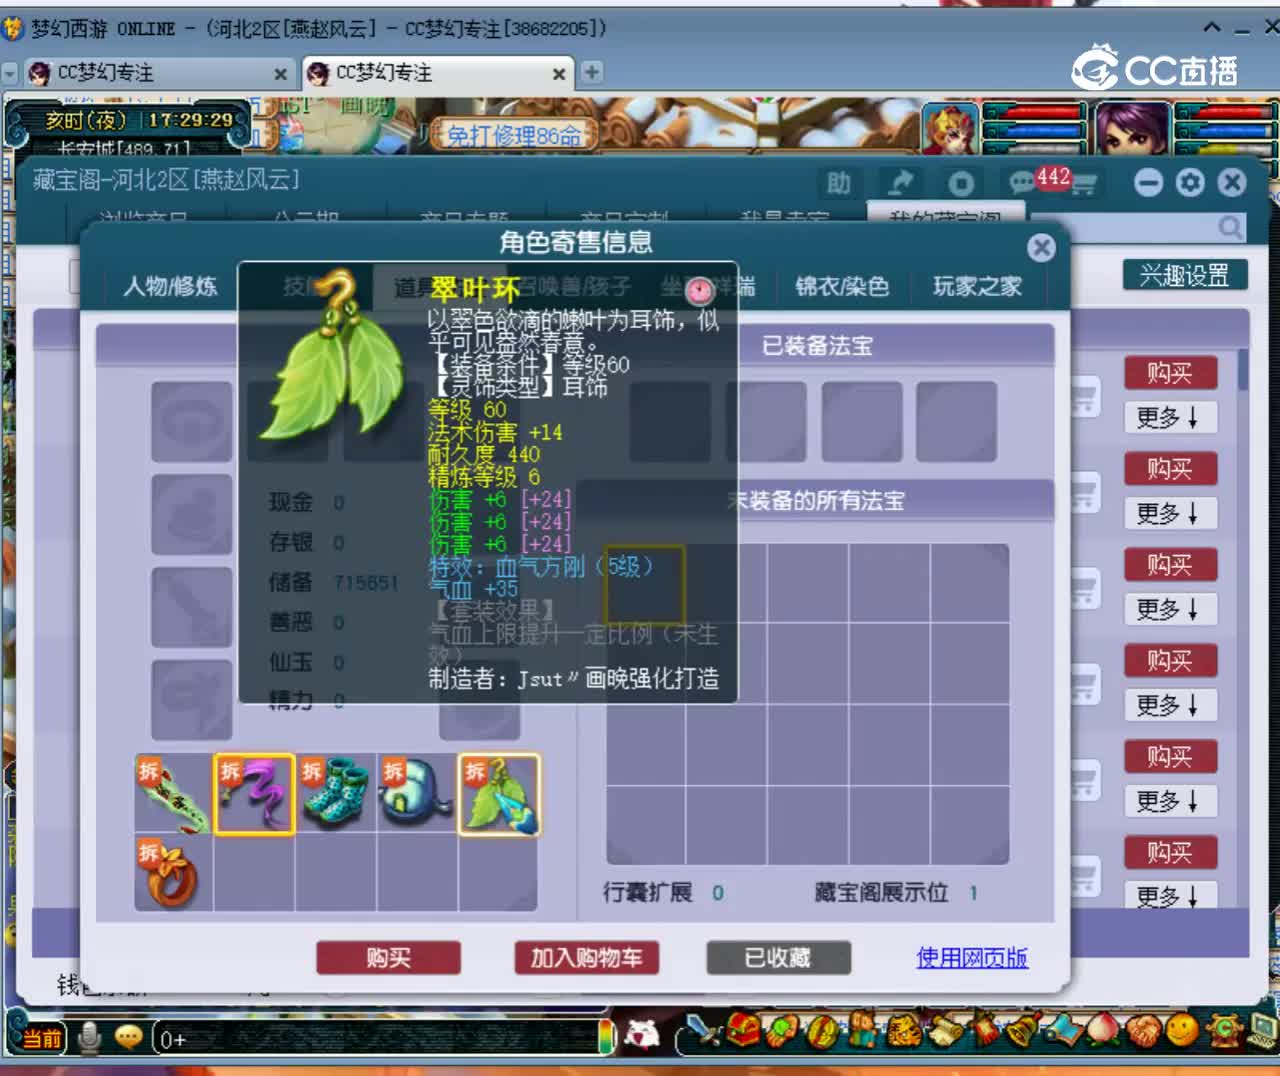This screenshot has width=1280, height=1076.
Task: Select the orange ring accessory item
Action: click(173, 874)
